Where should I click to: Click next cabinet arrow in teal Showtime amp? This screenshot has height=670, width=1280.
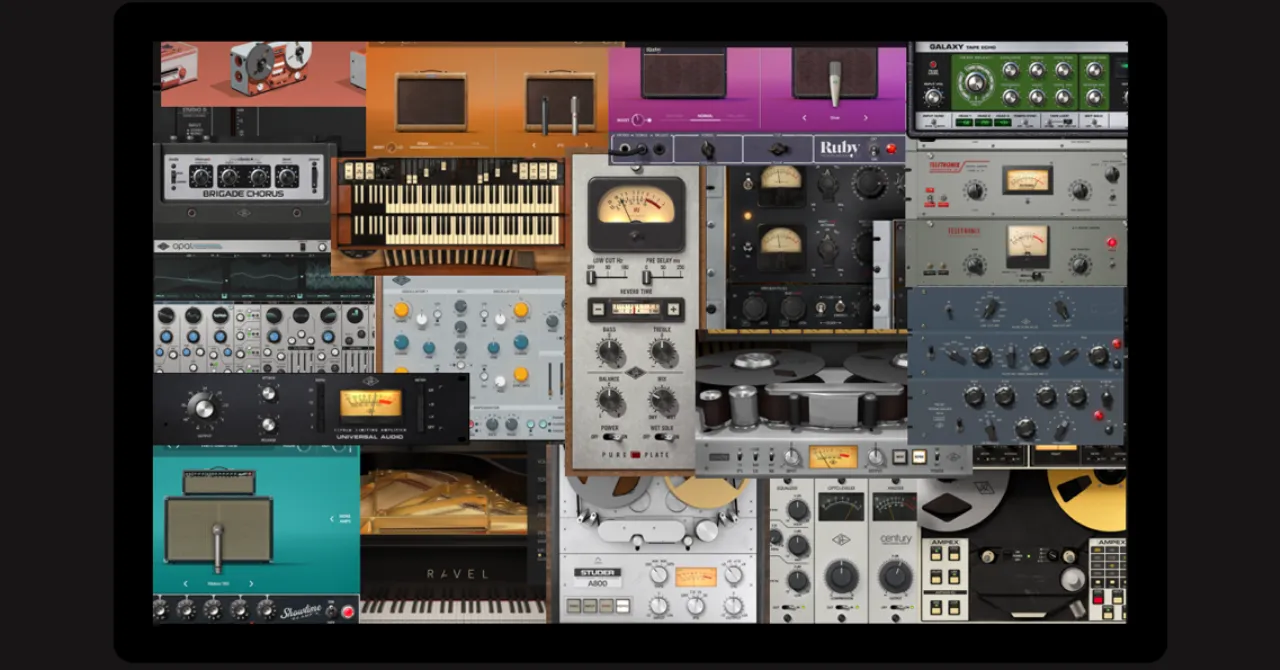(250, 584)
